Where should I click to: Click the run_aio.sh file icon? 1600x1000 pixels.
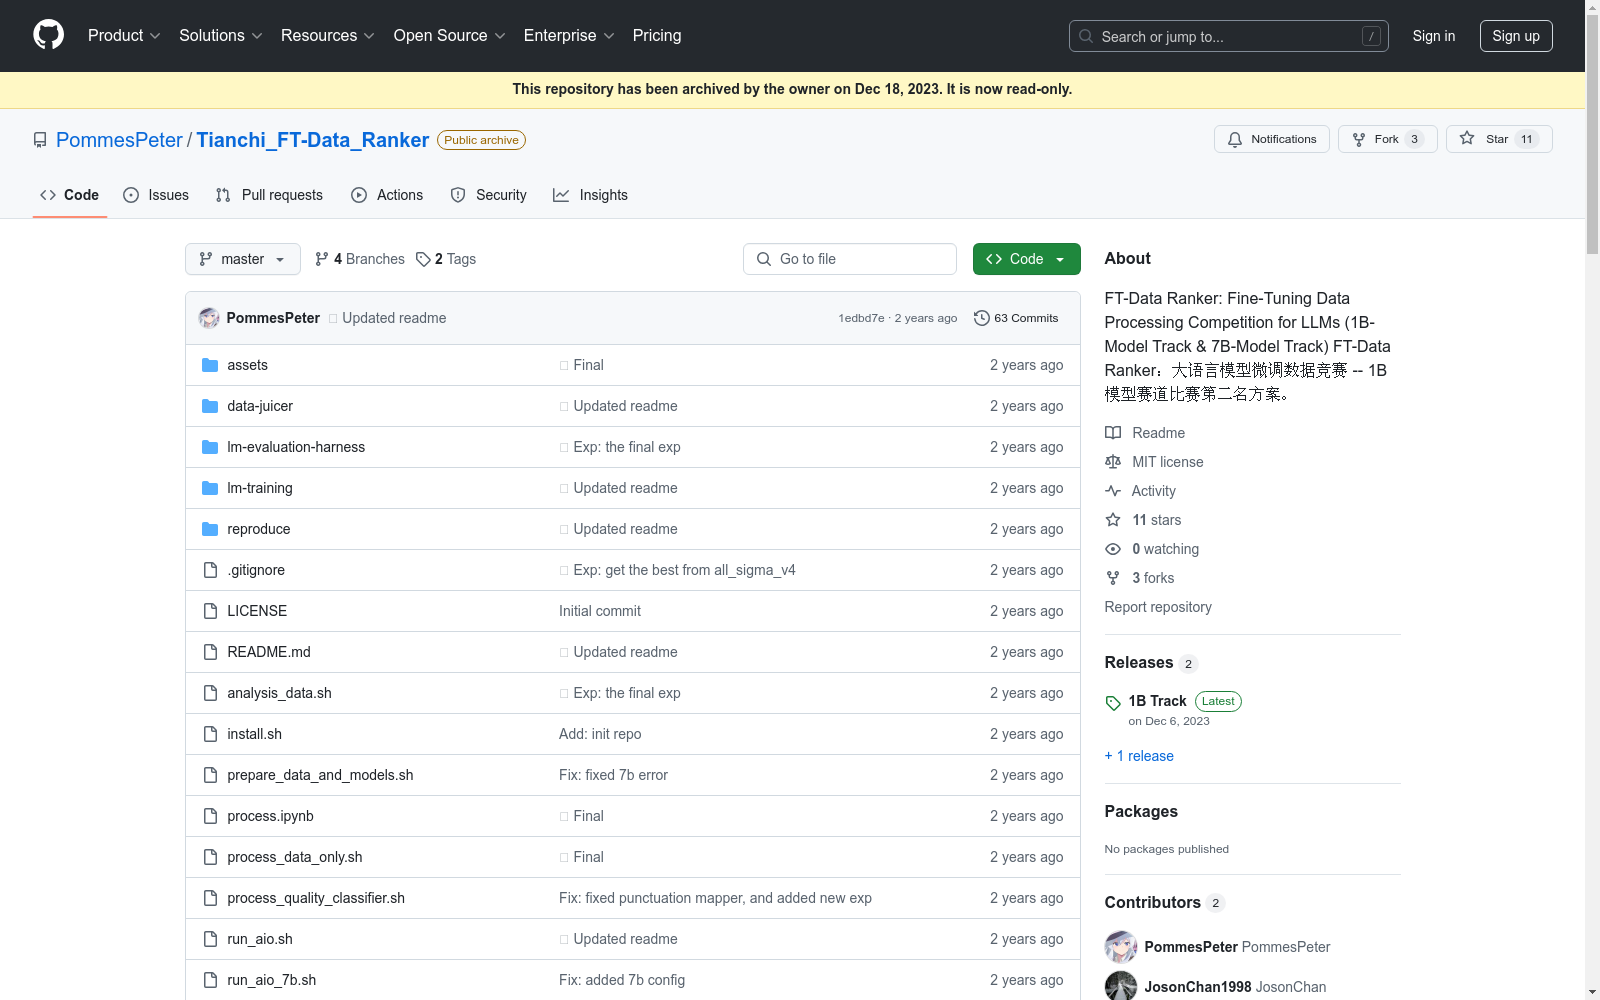(x=210, y=939)
